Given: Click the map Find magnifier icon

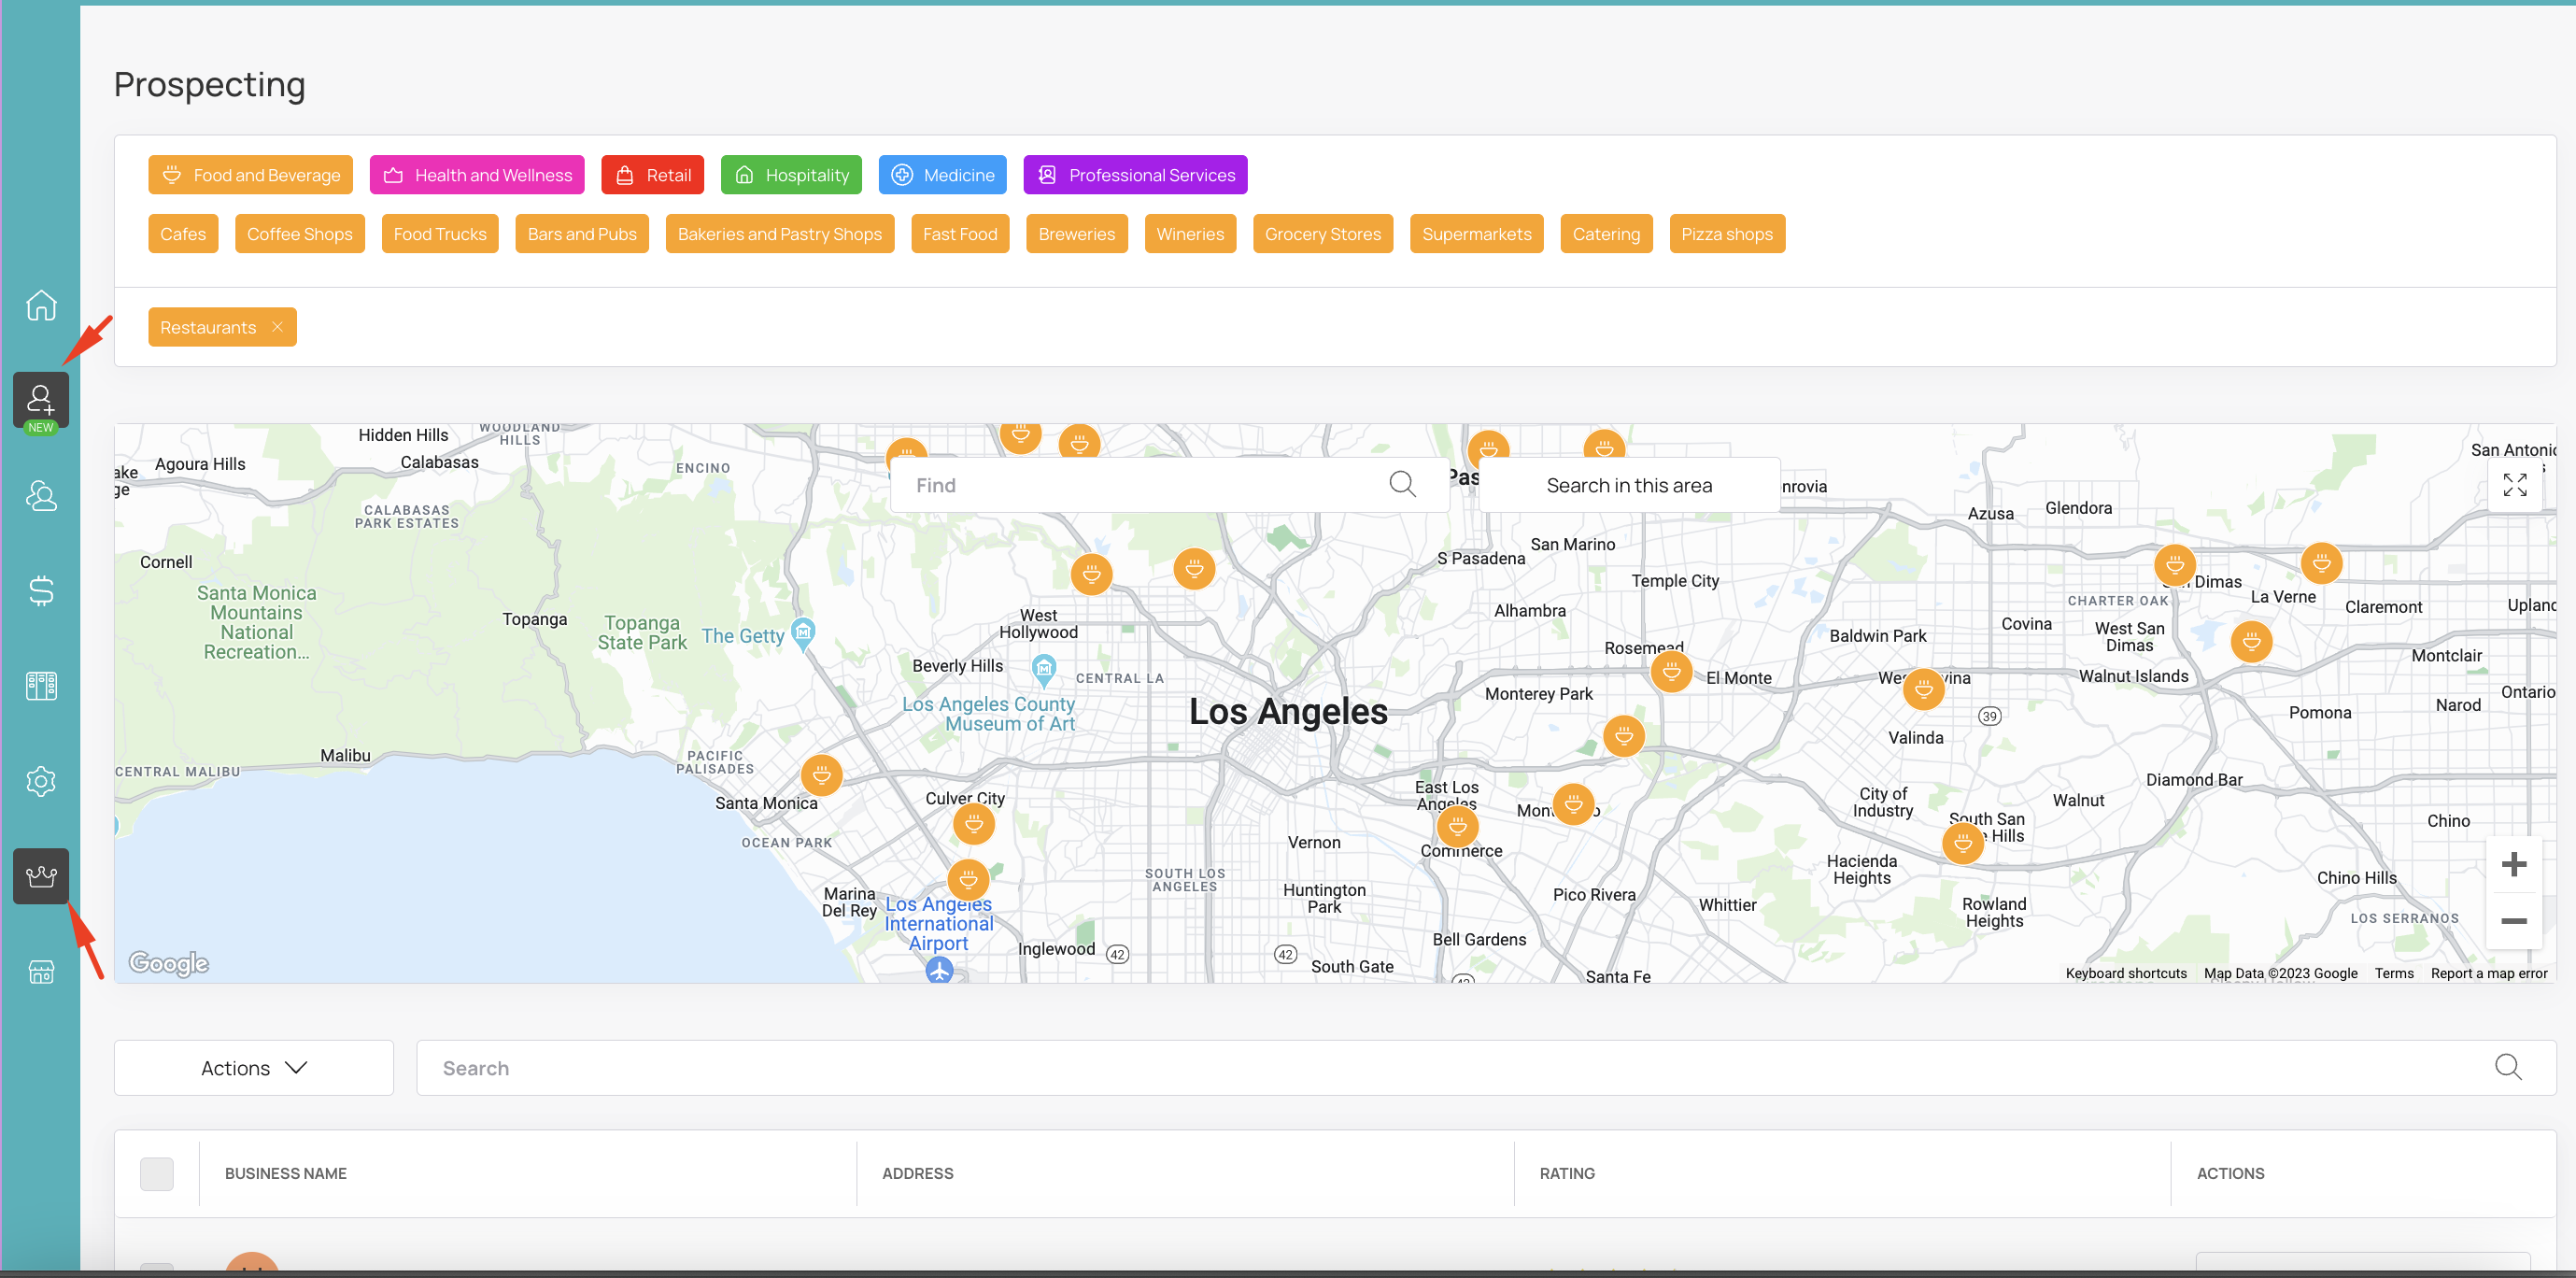Looking at the screenshot, I should [x=1402, y=485].
